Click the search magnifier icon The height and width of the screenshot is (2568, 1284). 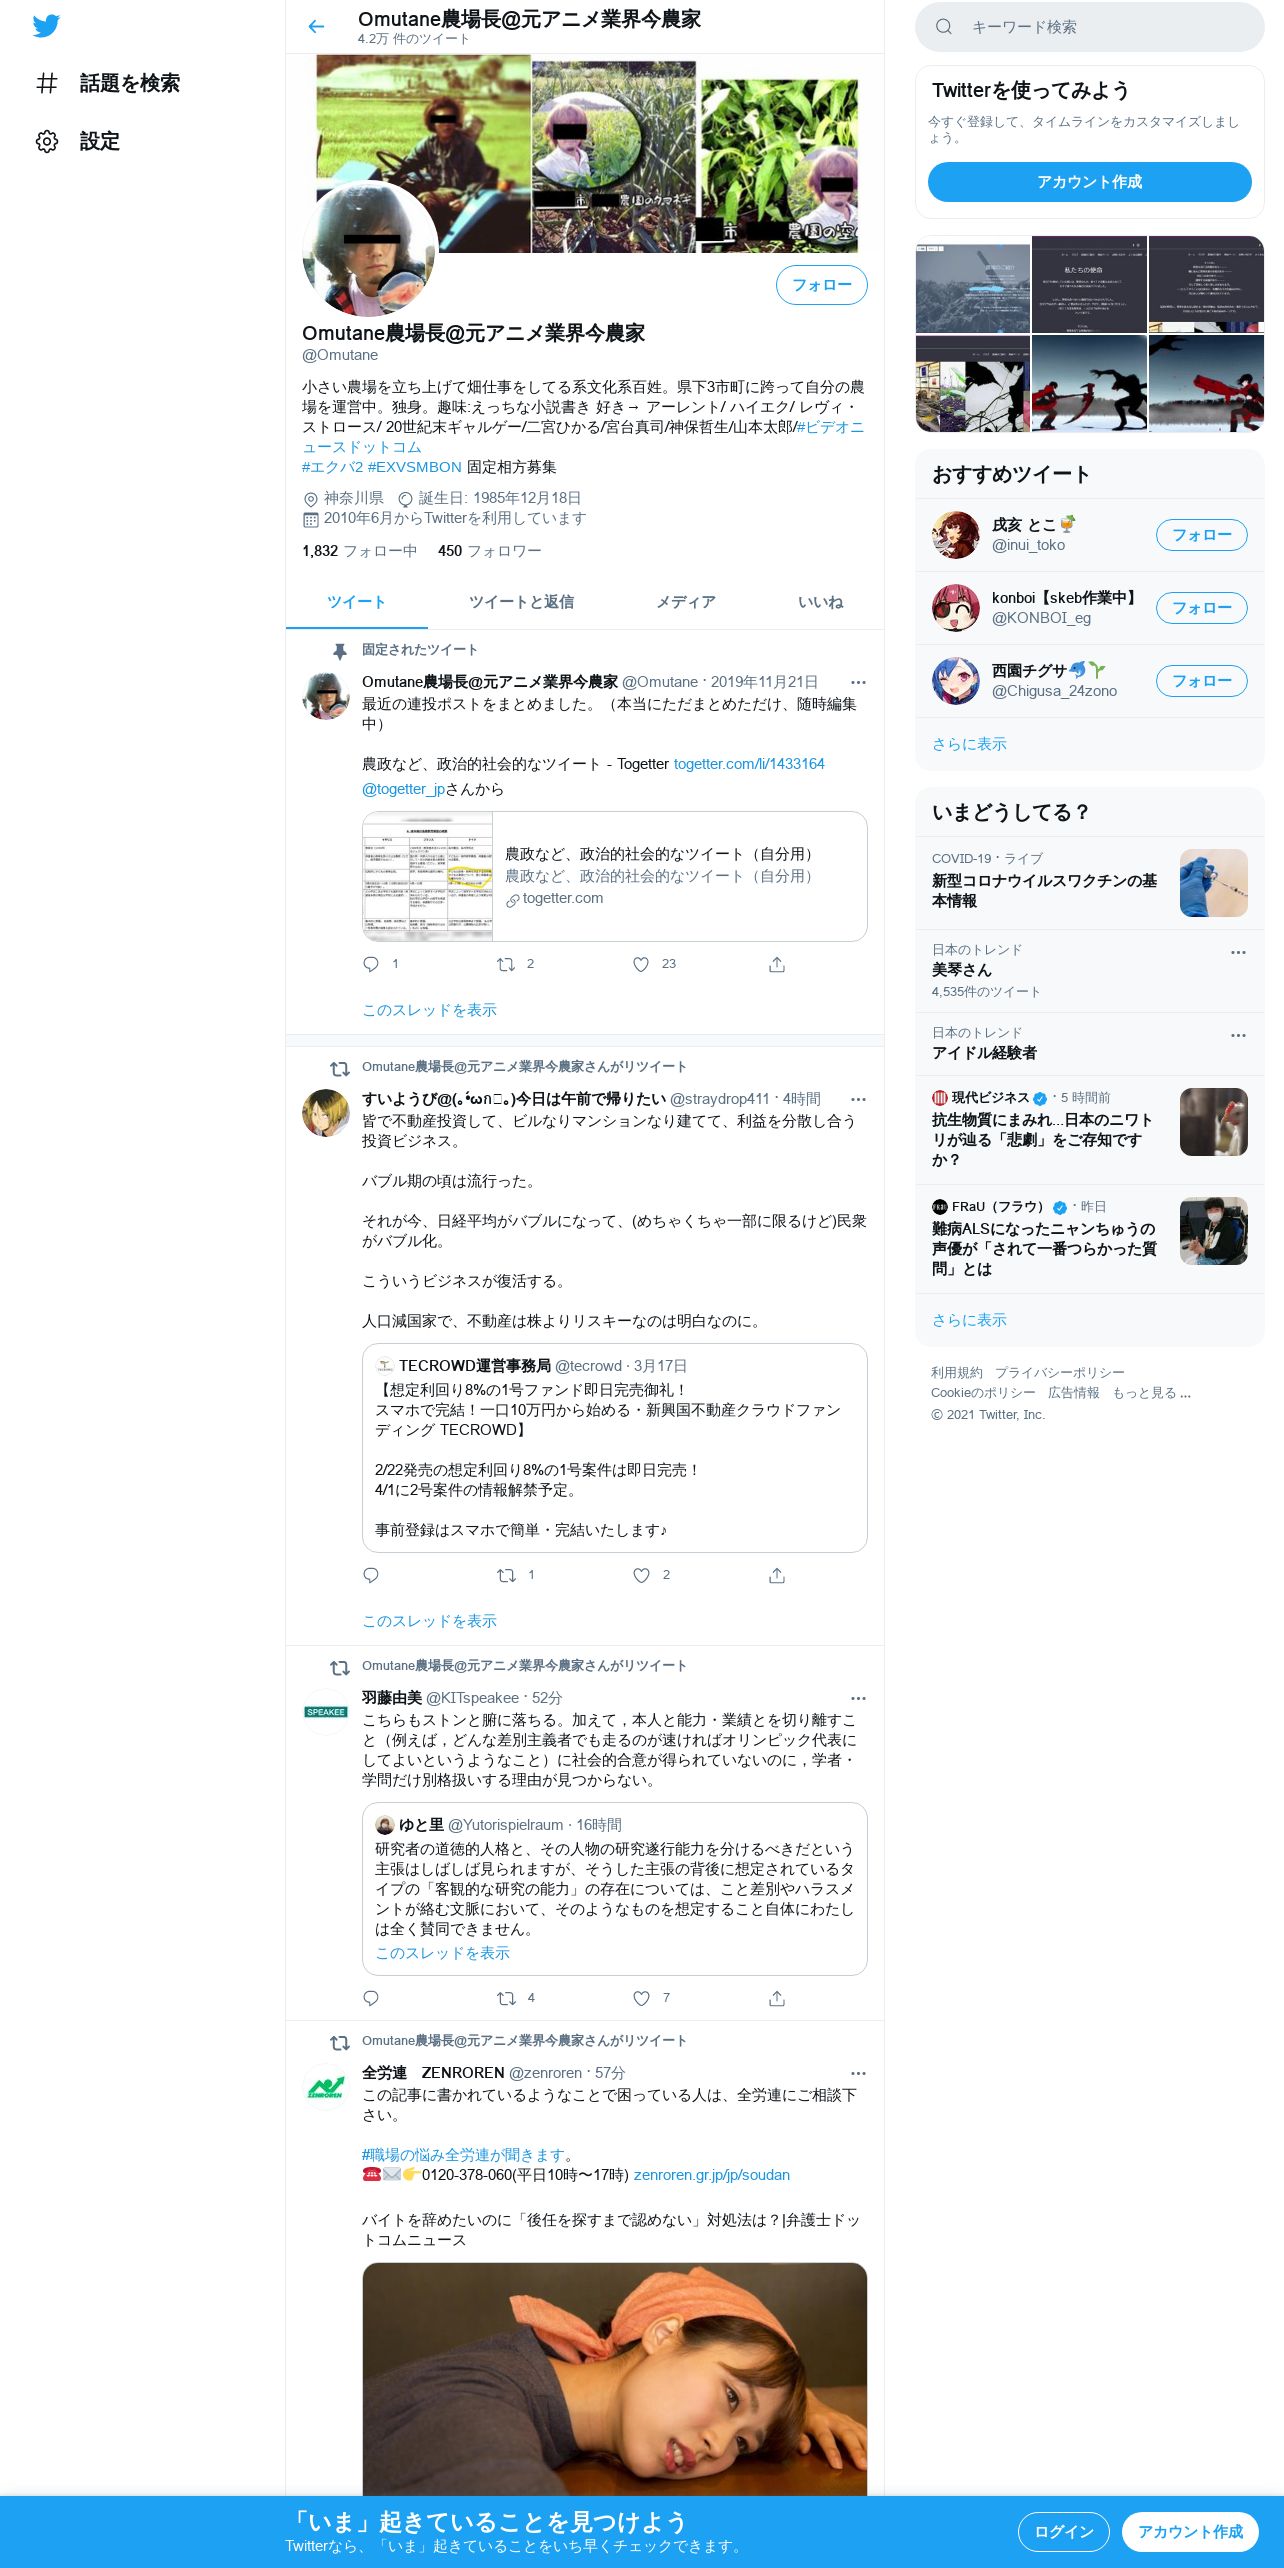(x=943, y=27)
